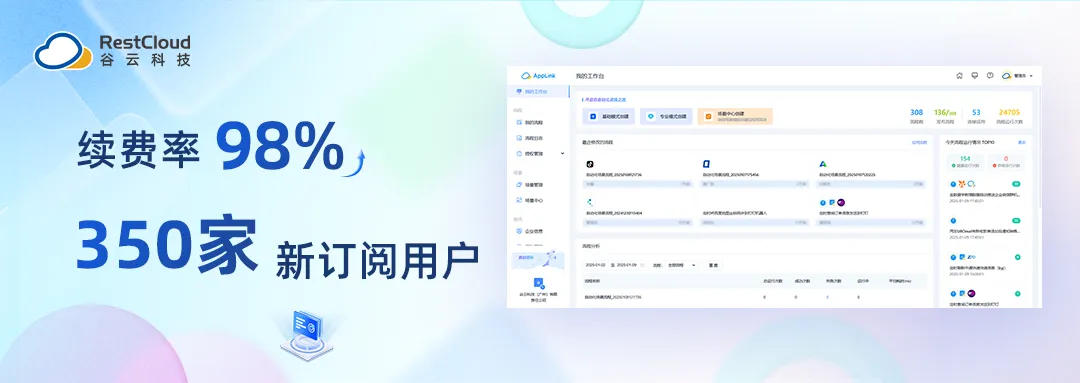Screen dimensions: 1080x383
Task: Click the start date field 2025-01-02
Action: point(595,265)
